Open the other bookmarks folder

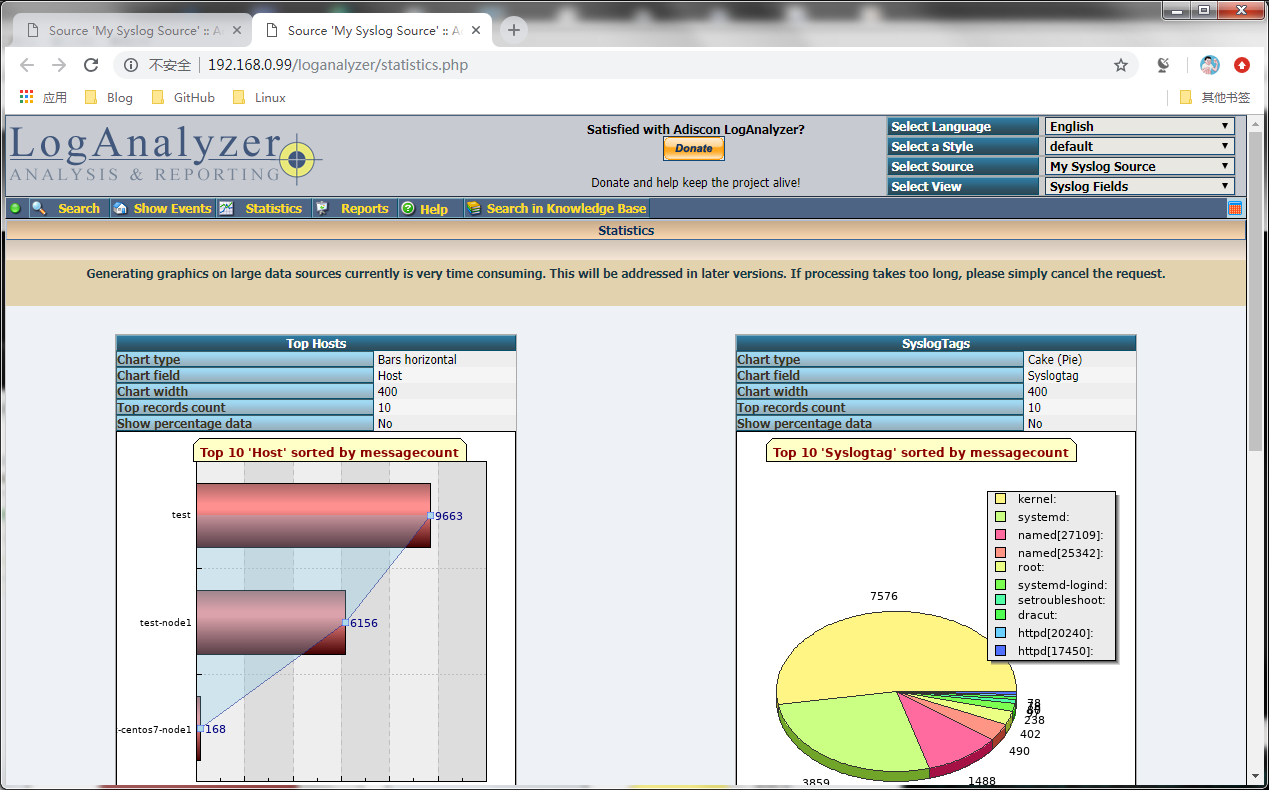(1214, 97)
